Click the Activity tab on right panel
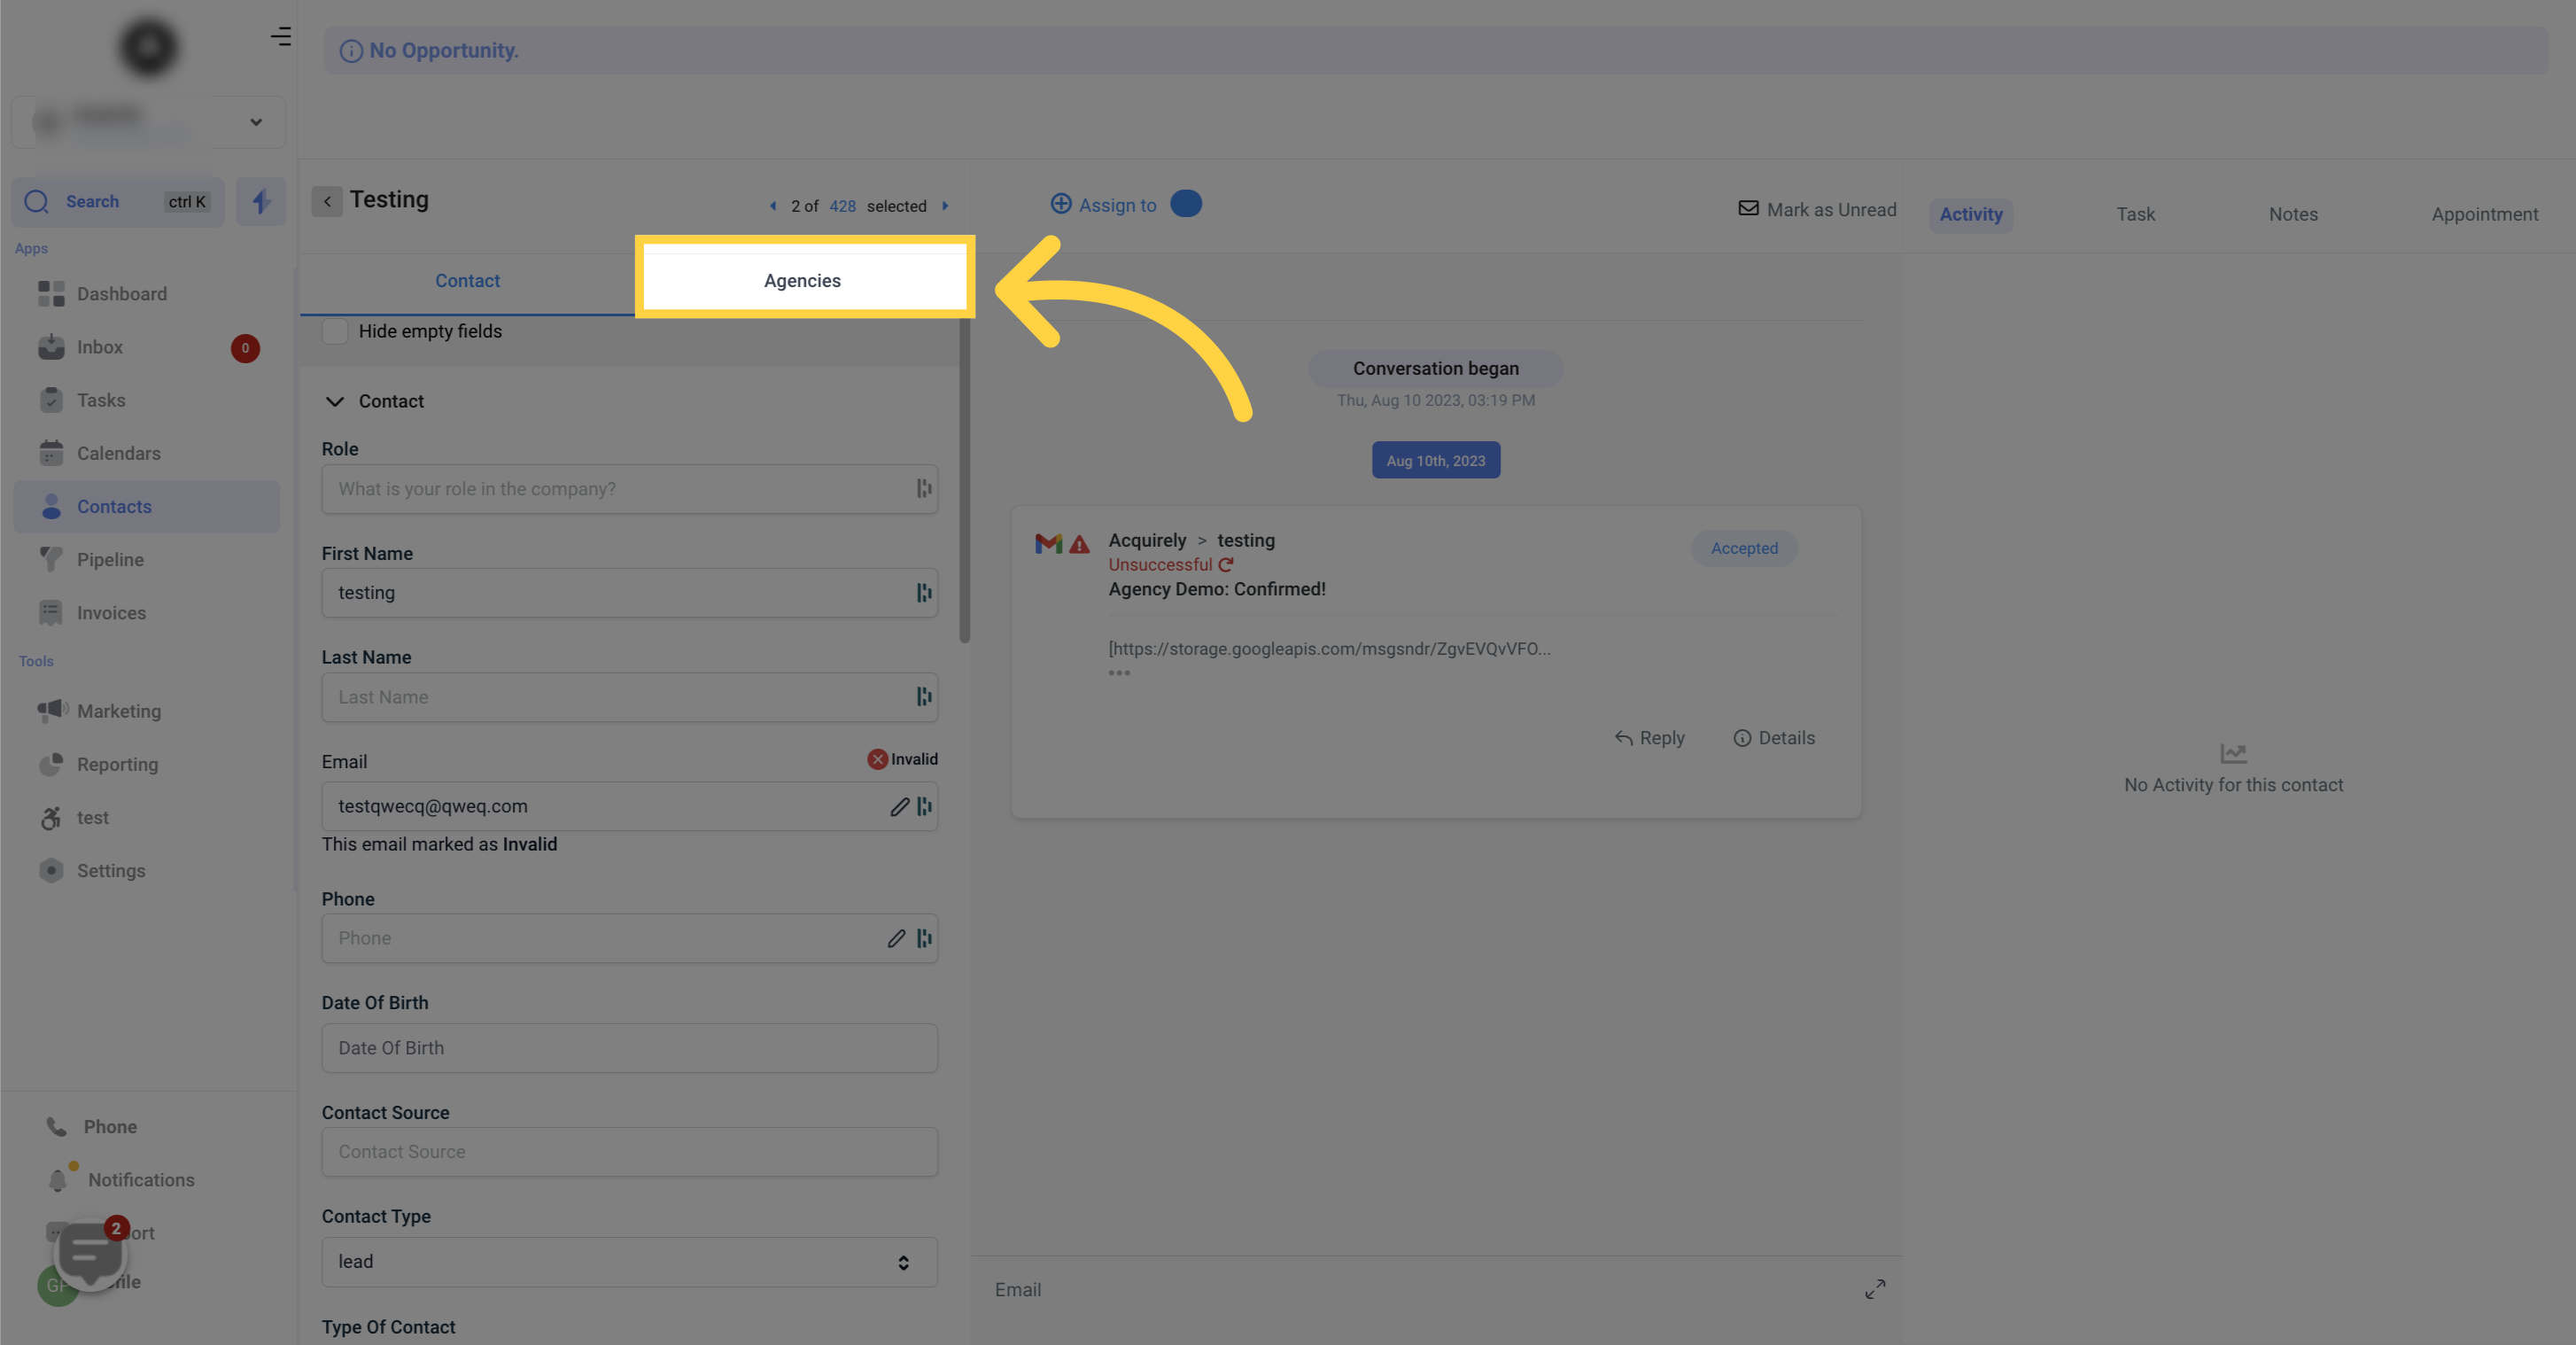Image resolution: width=2576 pixels, height=1345 pixels. click(1969, 213)
